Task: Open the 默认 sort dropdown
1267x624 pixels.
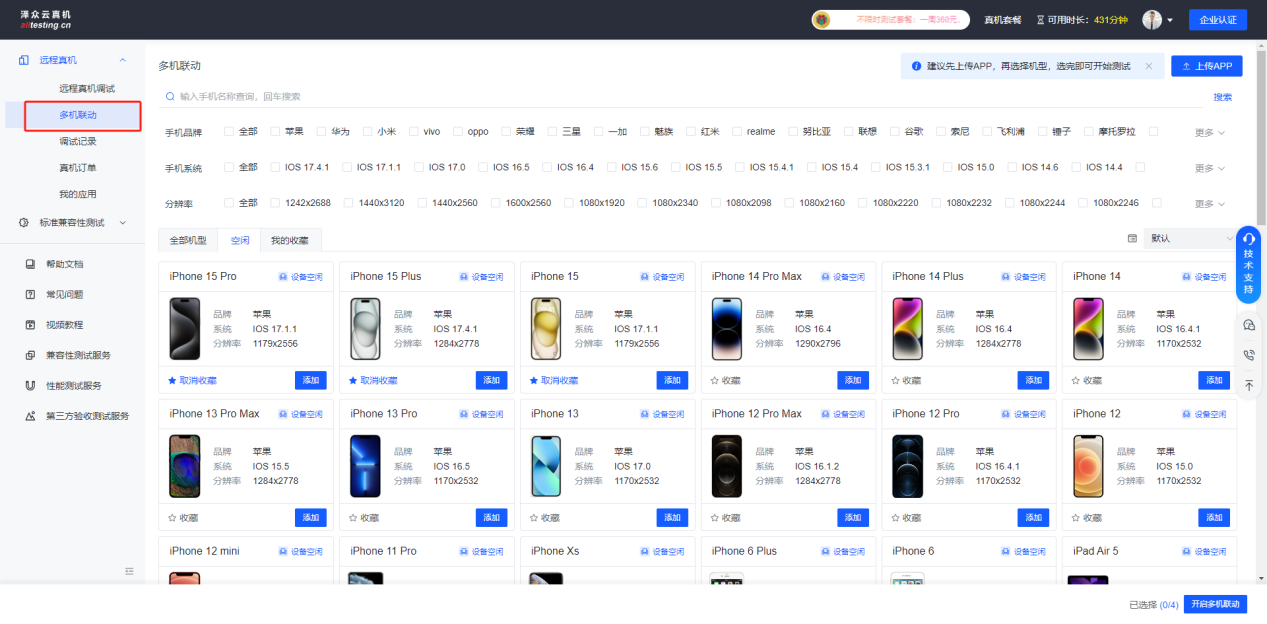Action: (1188, 239)
